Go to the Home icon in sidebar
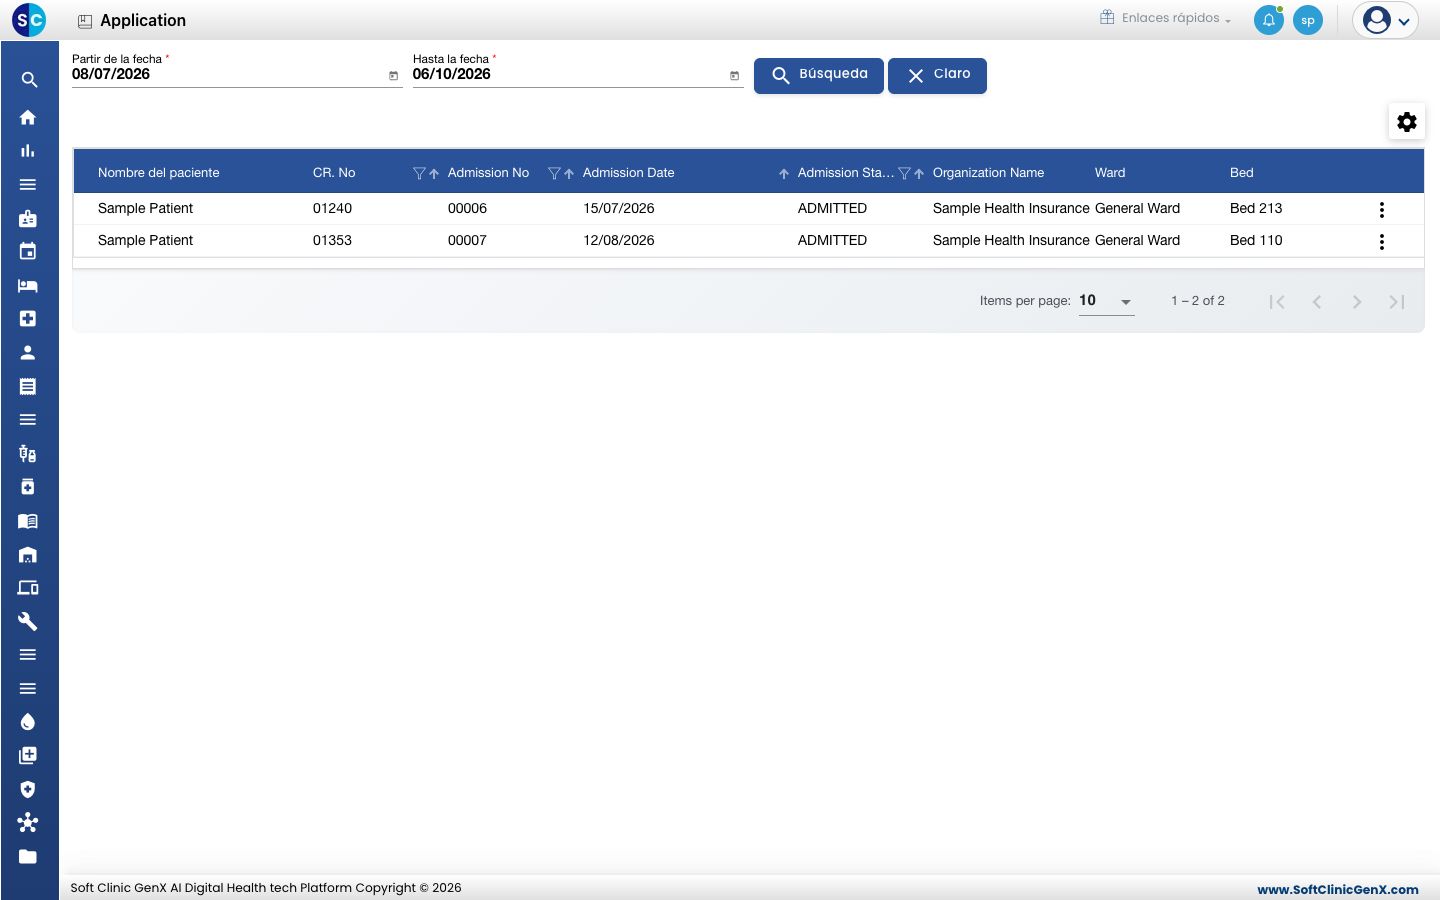 tap(28, 117)
